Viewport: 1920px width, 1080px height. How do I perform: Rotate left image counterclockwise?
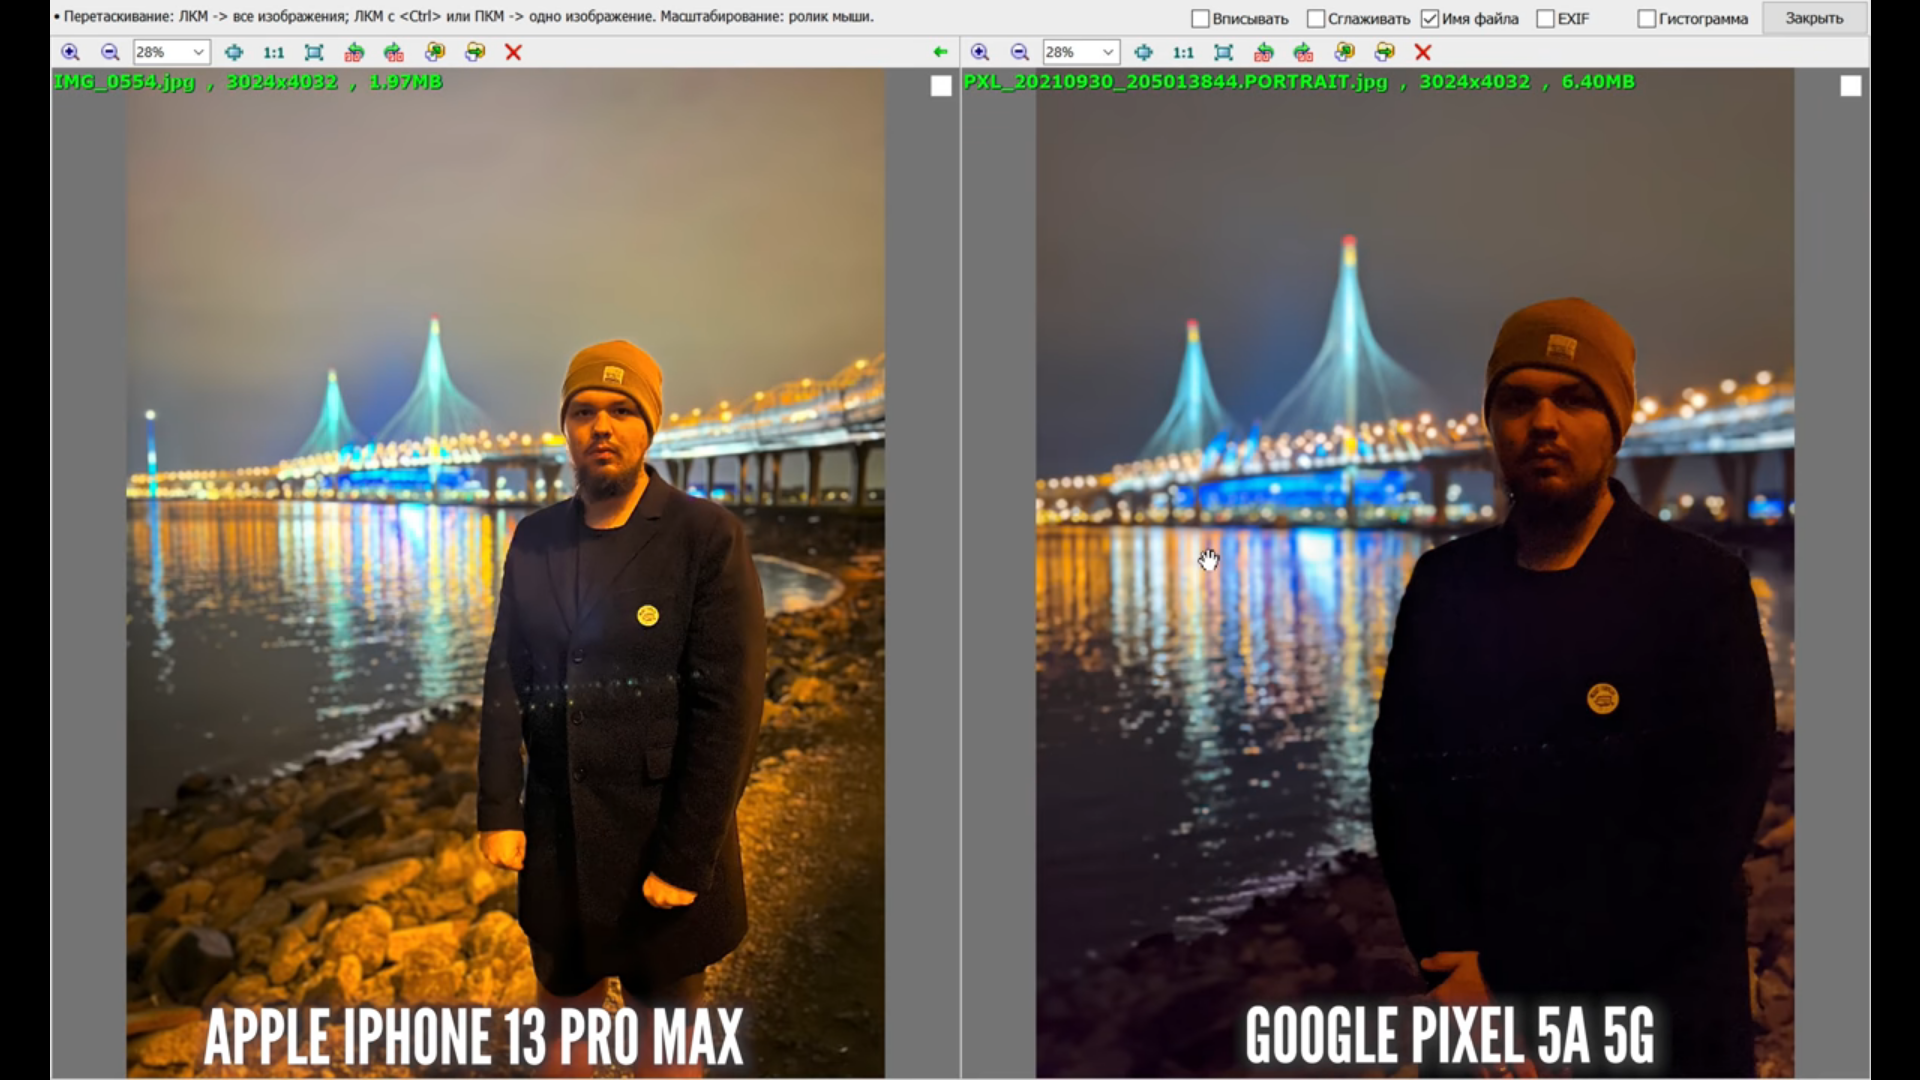click(x=354, y=52)
